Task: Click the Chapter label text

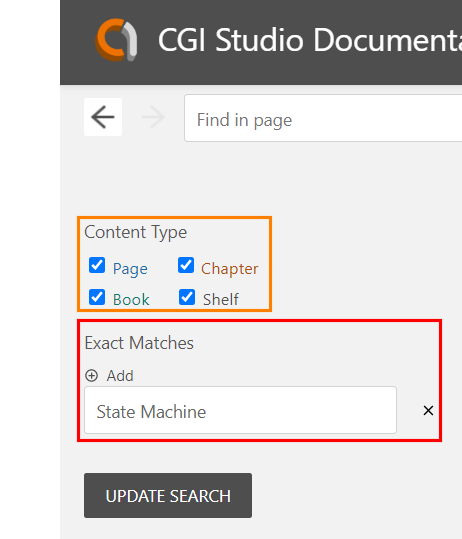Action: click(x=230, y=269)
